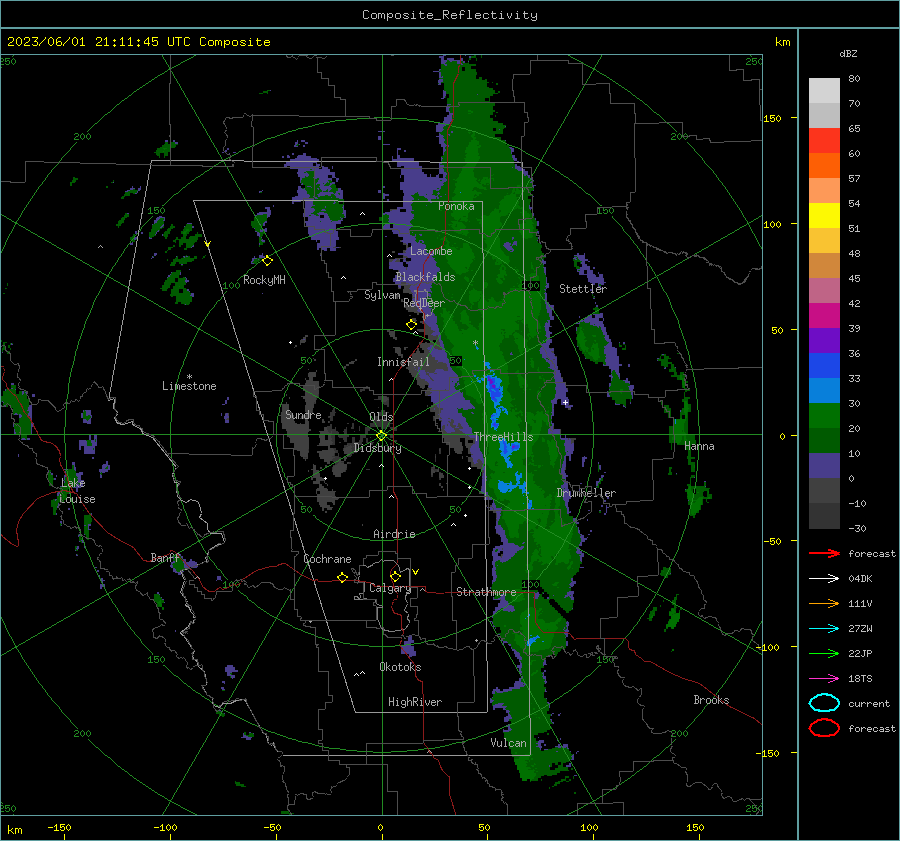Click the magenta 18TS arrow icon
The image size is (900, 841).
click(x=824, y=679)
